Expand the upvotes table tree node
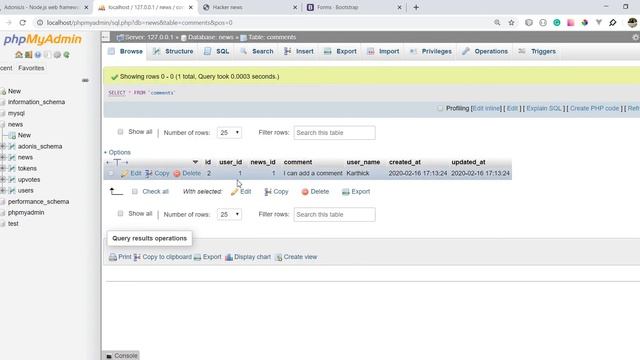 click(3, 179)
